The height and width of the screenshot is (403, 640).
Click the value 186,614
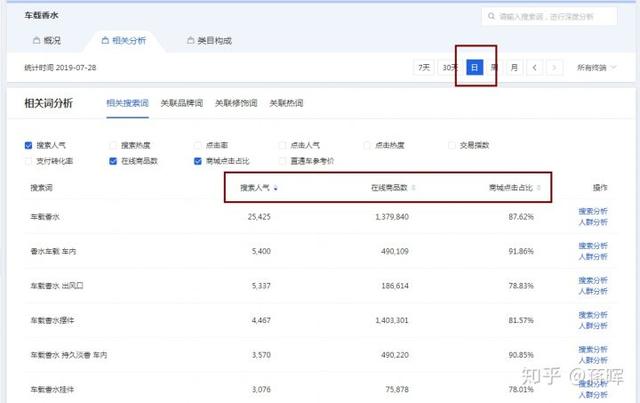click(395, 286)
